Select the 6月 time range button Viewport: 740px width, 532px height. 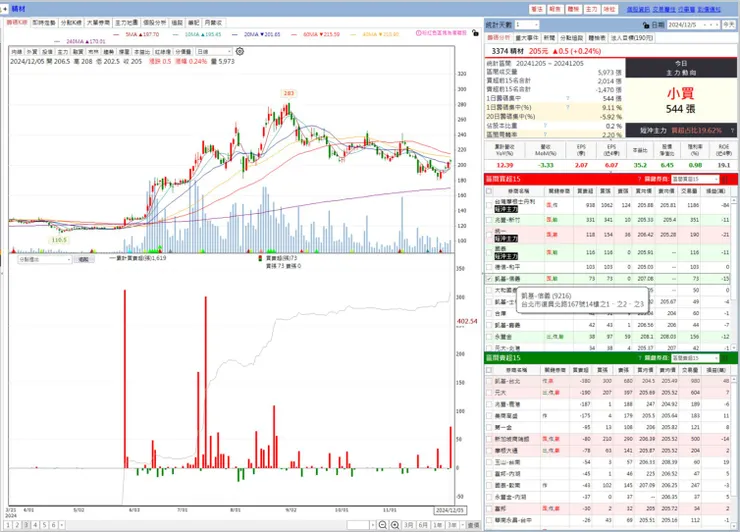423,525
